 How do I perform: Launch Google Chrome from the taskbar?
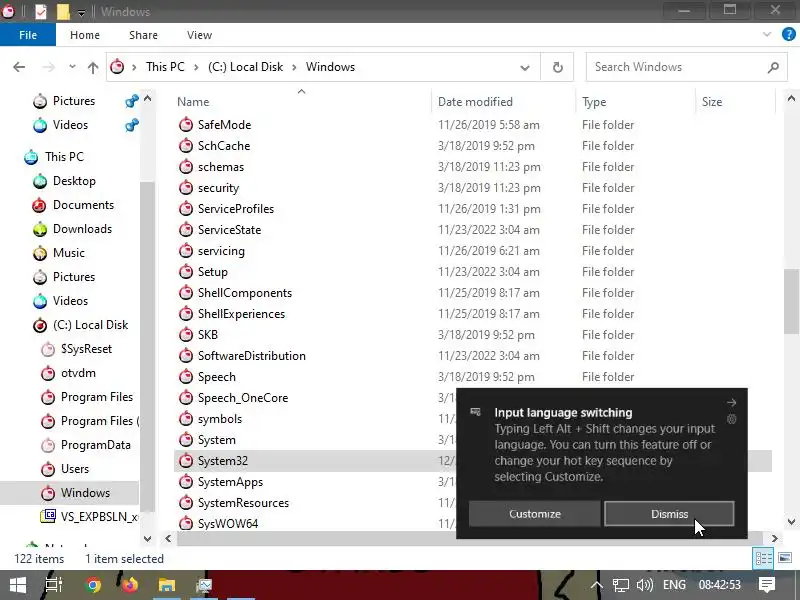coord(93,585)
